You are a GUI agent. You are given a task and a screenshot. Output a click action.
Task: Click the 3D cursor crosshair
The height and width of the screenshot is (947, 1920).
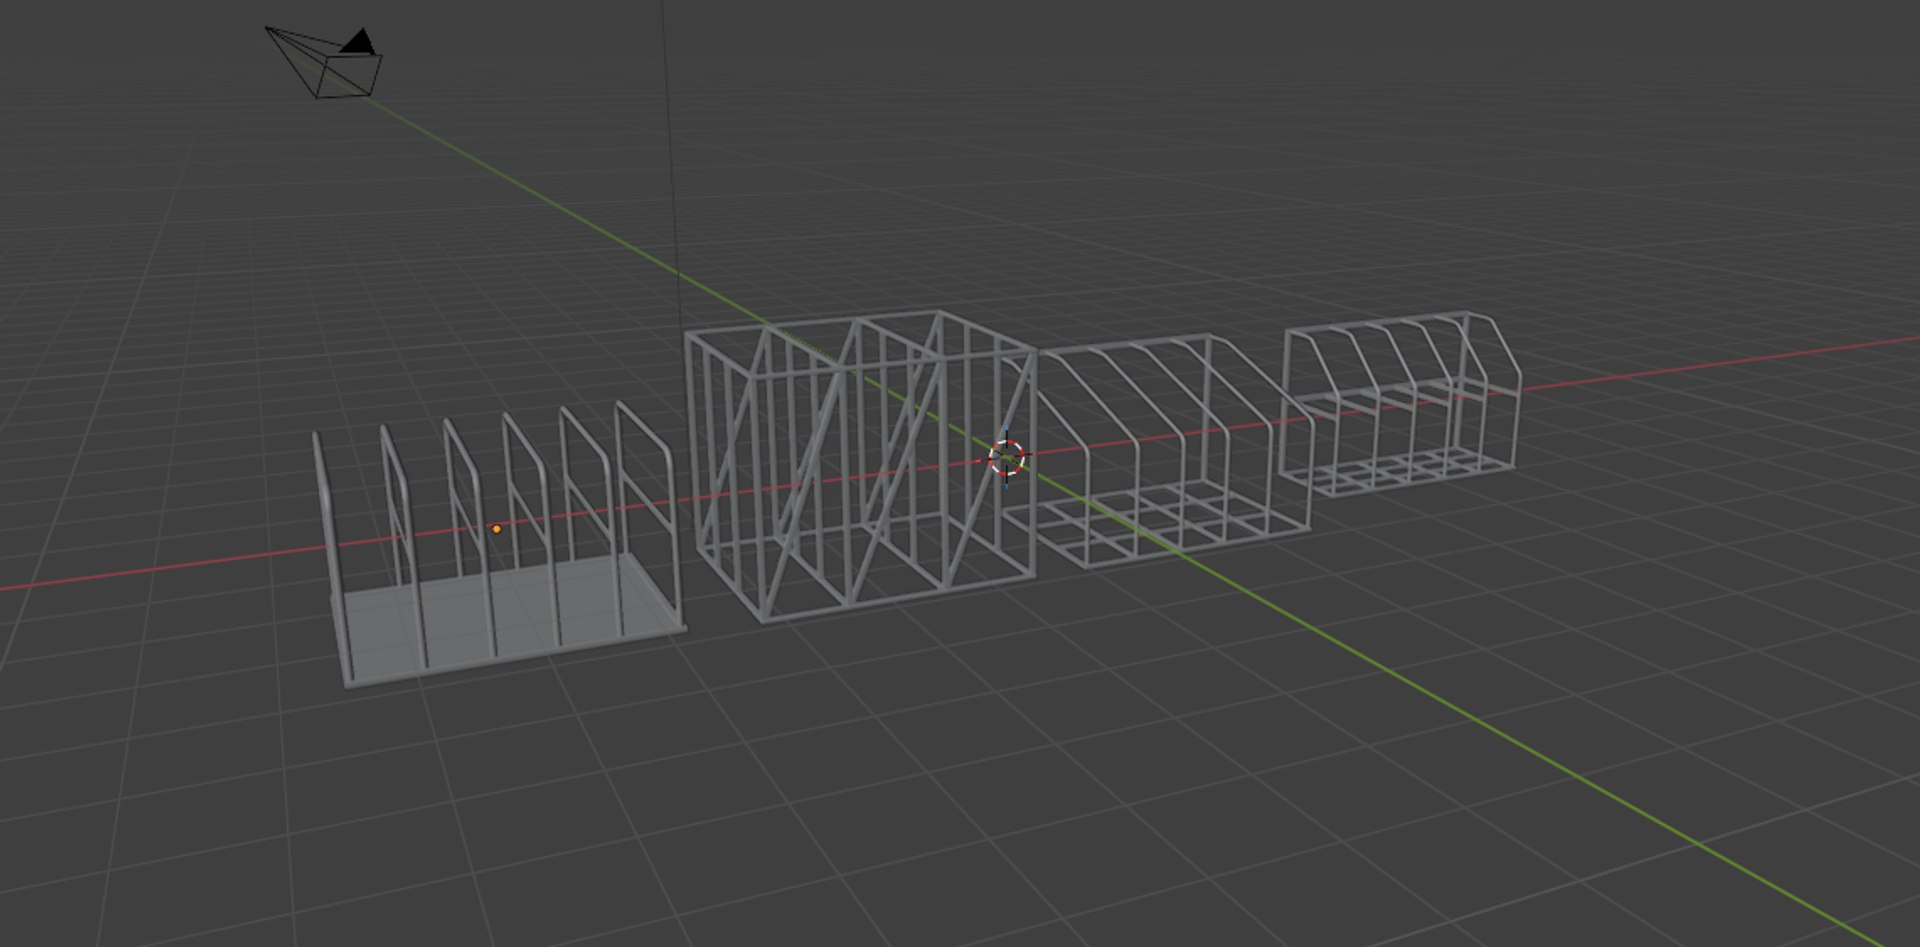1007,457
